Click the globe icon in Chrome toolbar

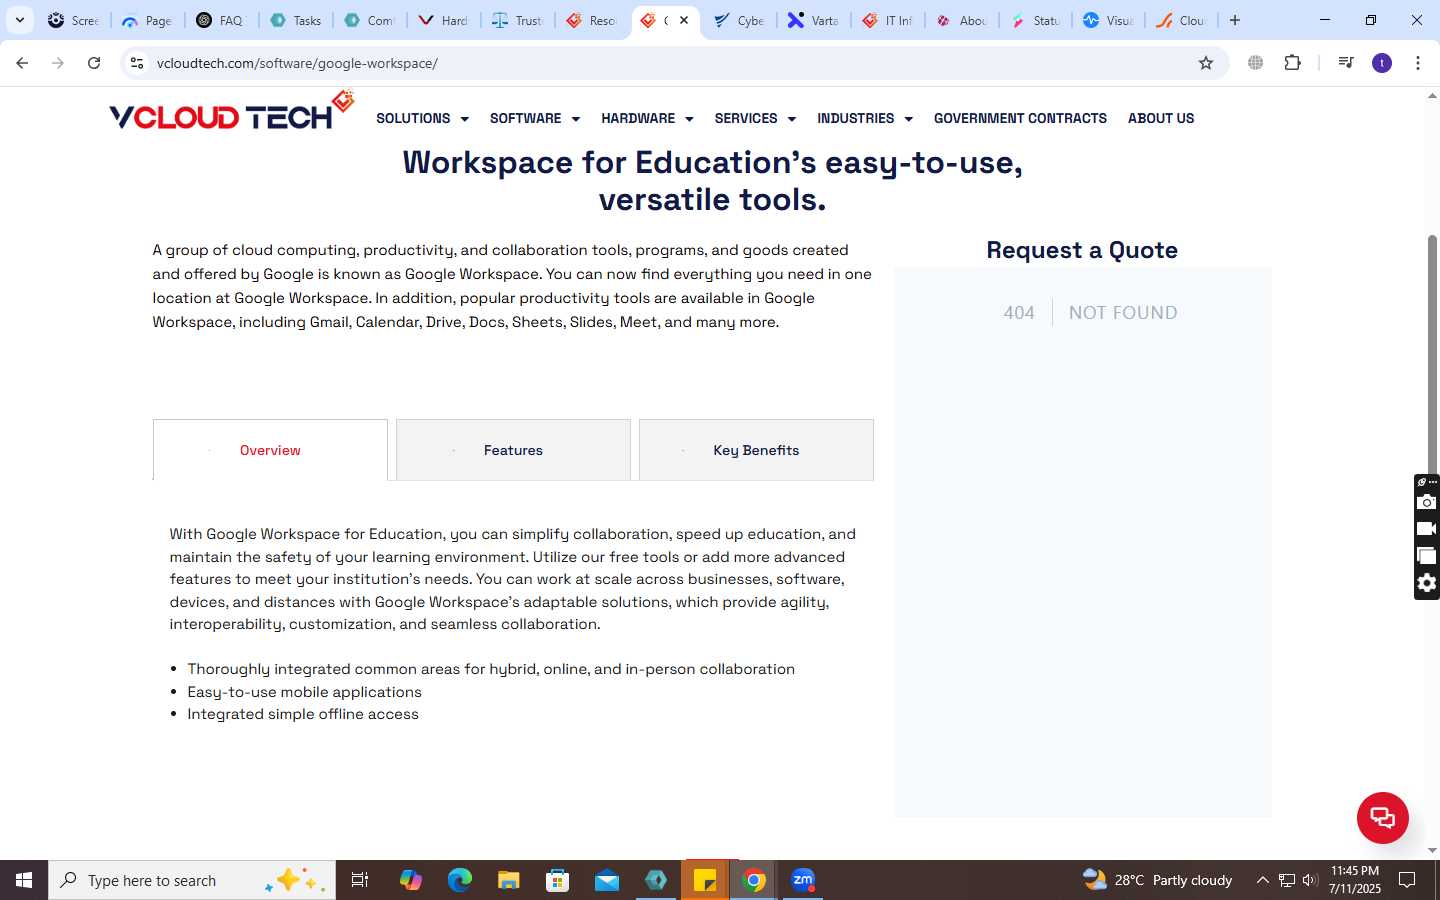(x=1256, y=63)
